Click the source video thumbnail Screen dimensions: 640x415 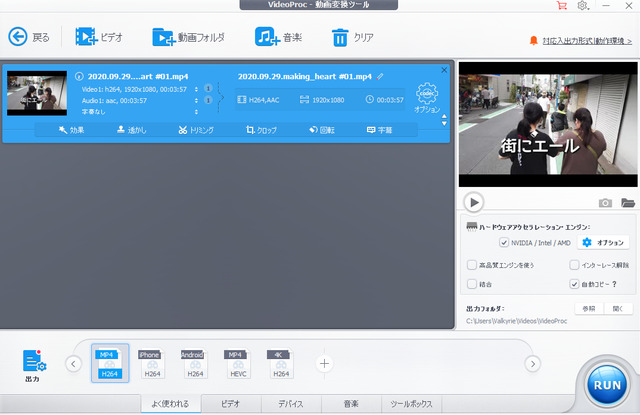tap(37, 93)
